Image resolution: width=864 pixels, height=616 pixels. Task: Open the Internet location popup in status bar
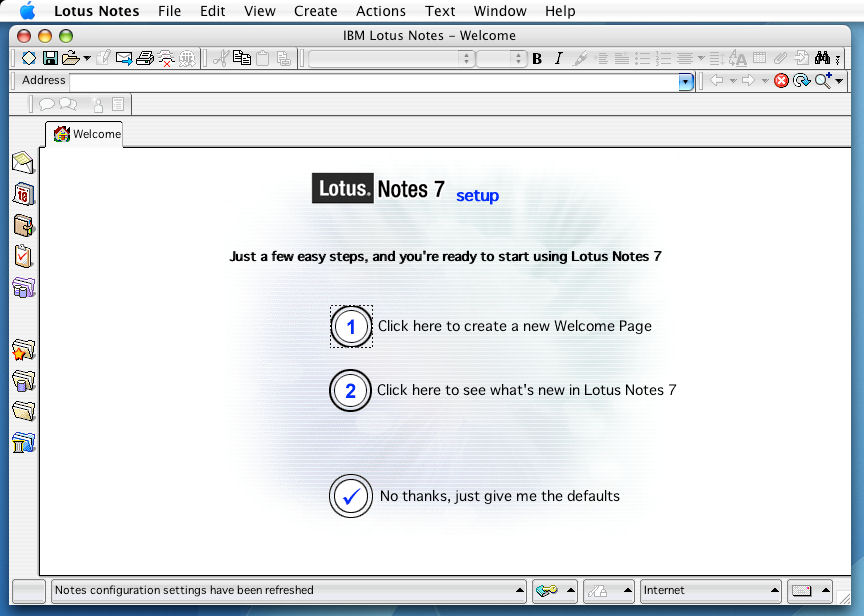click(711, 591)
